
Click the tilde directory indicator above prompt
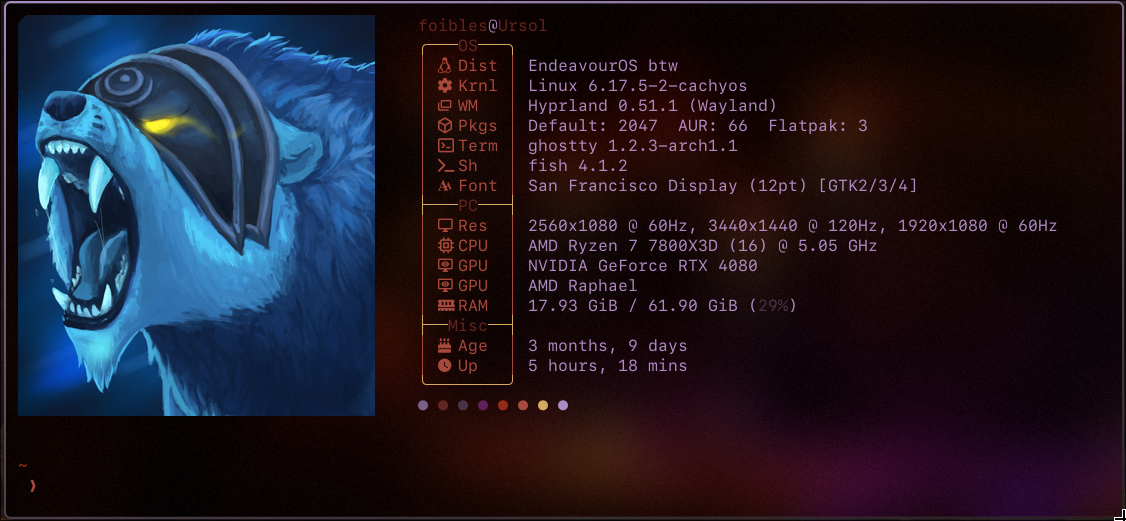click(23, 466)
